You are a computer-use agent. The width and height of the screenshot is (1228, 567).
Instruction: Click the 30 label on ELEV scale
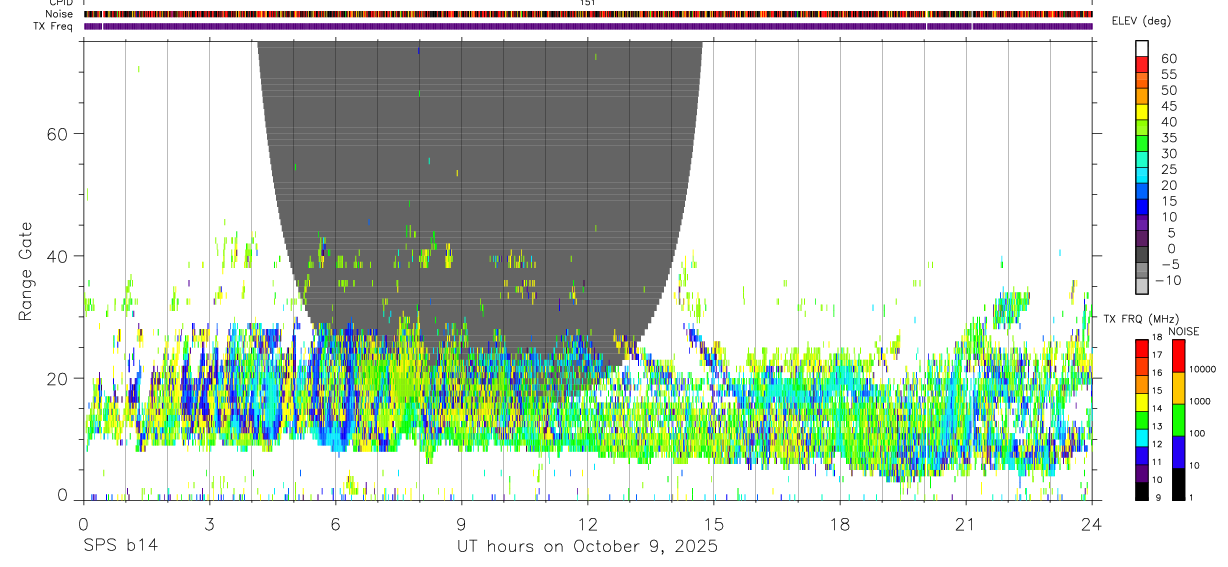coord(1168,154)
